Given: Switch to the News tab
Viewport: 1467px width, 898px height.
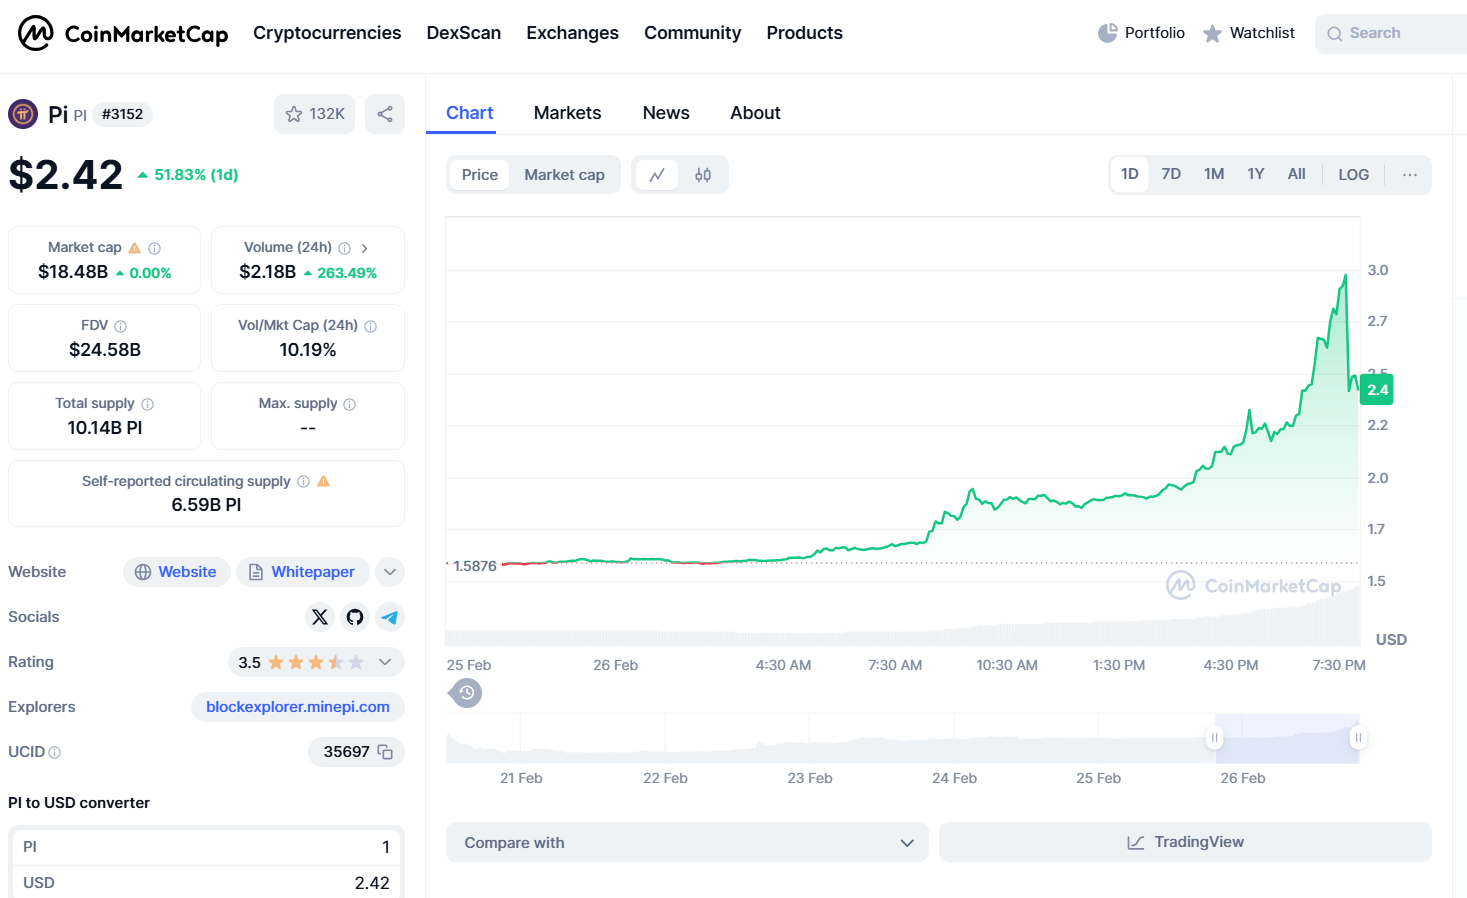Looking at the screenshot, I should click(x=666, y=113).
